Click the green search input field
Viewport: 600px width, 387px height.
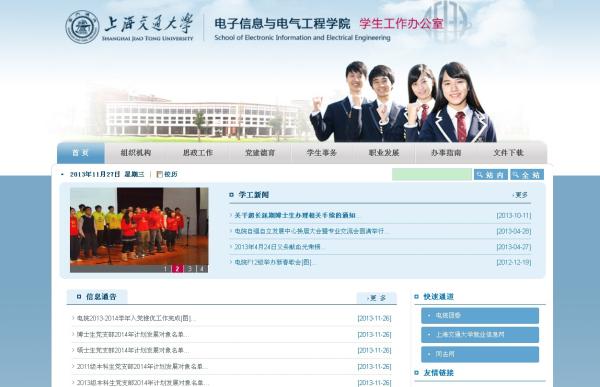(432, 175)
